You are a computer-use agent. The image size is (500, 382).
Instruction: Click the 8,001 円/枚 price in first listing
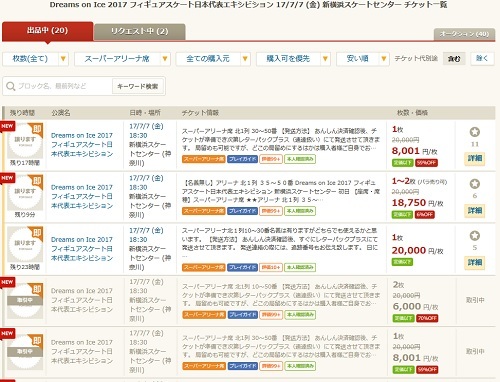coord(414,151)
